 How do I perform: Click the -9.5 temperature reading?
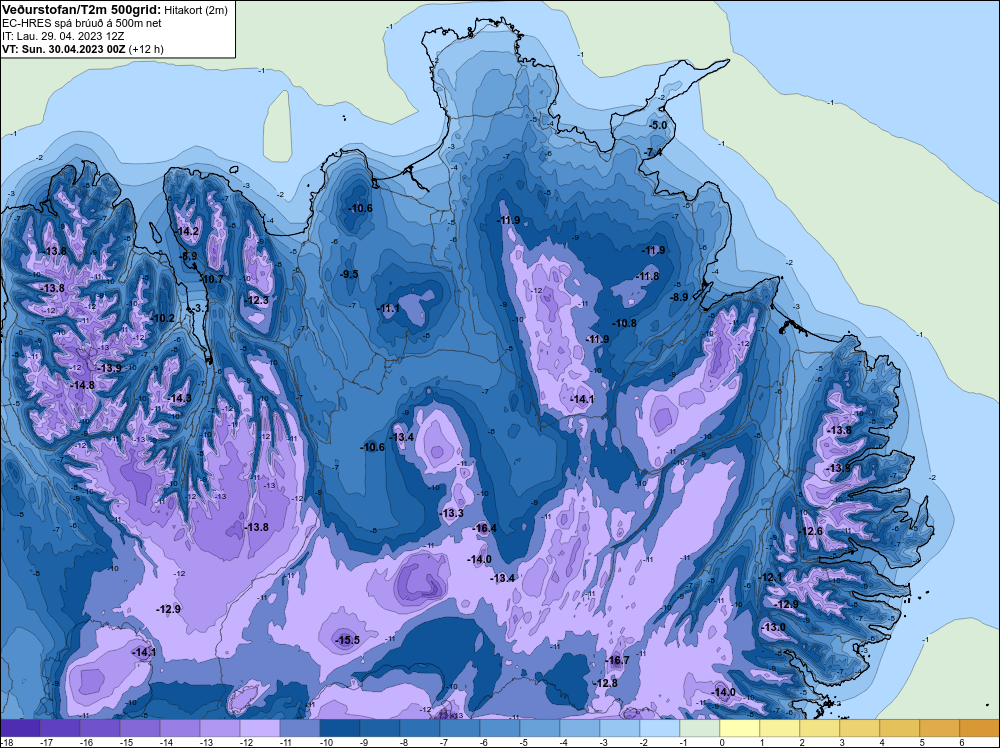[349, 274]
